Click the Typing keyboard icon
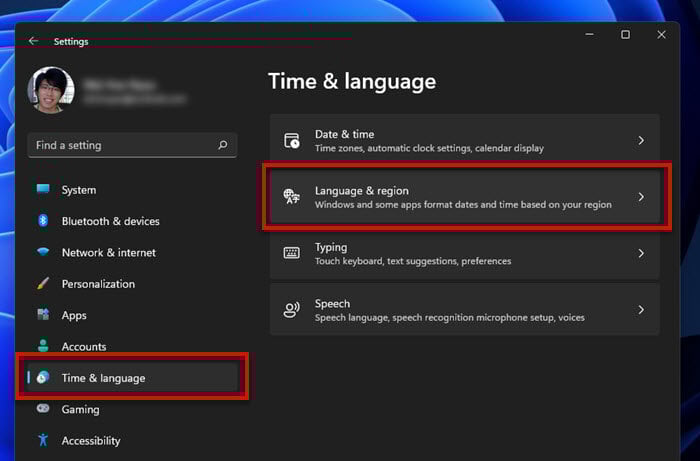Viewport: 700px width, 461px height. (292, 253)
